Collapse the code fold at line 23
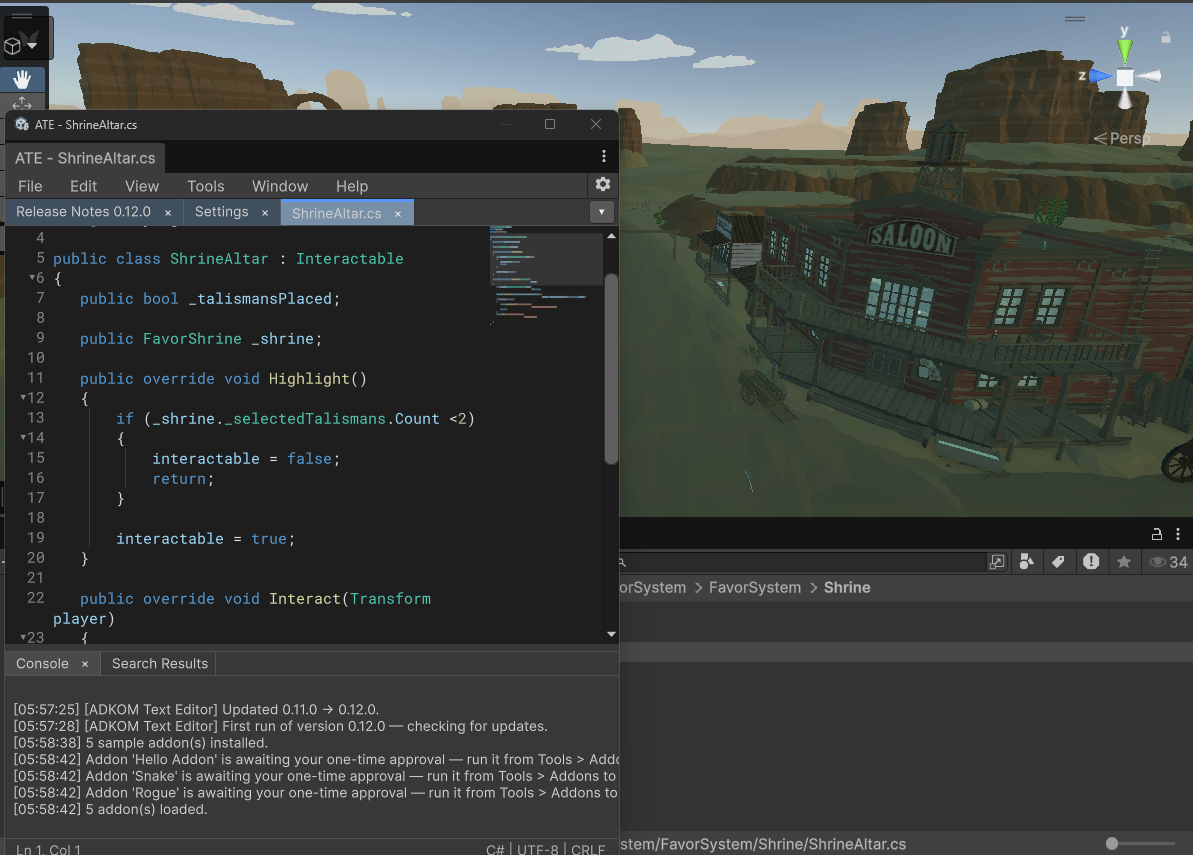The height and width of the screenshot is (855, 1193). click(24, 637)
